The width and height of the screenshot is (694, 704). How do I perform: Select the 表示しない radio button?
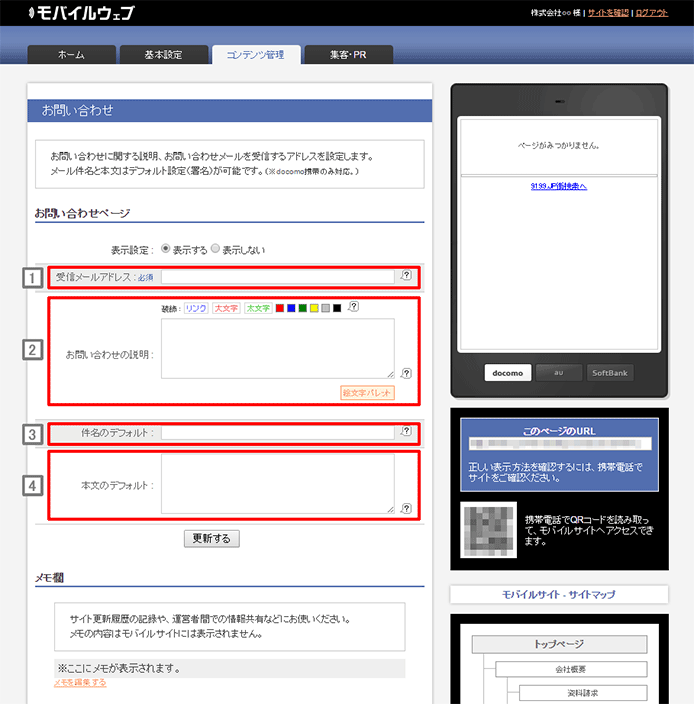pyautogui.click(x=215, y=249)
